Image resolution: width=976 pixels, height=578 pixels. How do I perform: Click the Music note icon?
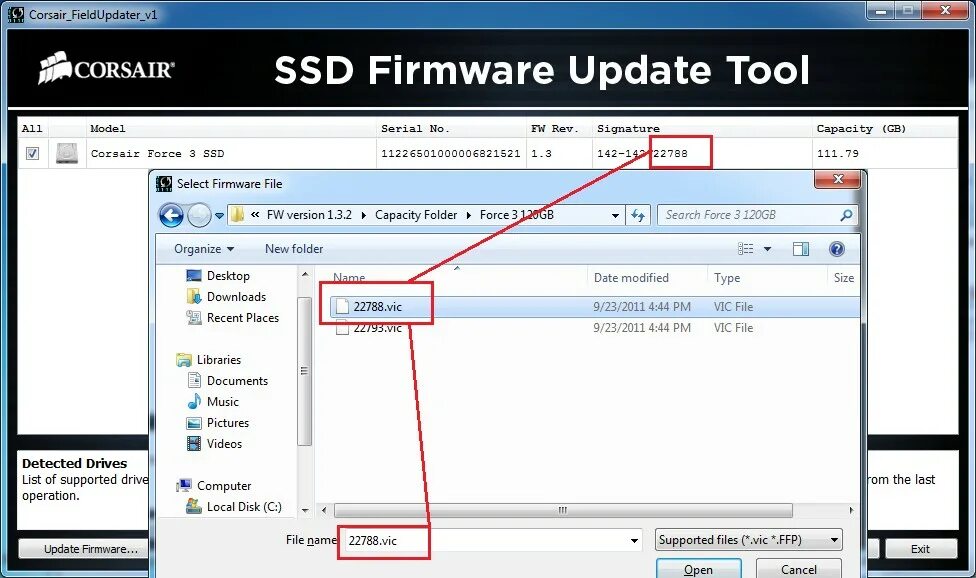point(194,401)
